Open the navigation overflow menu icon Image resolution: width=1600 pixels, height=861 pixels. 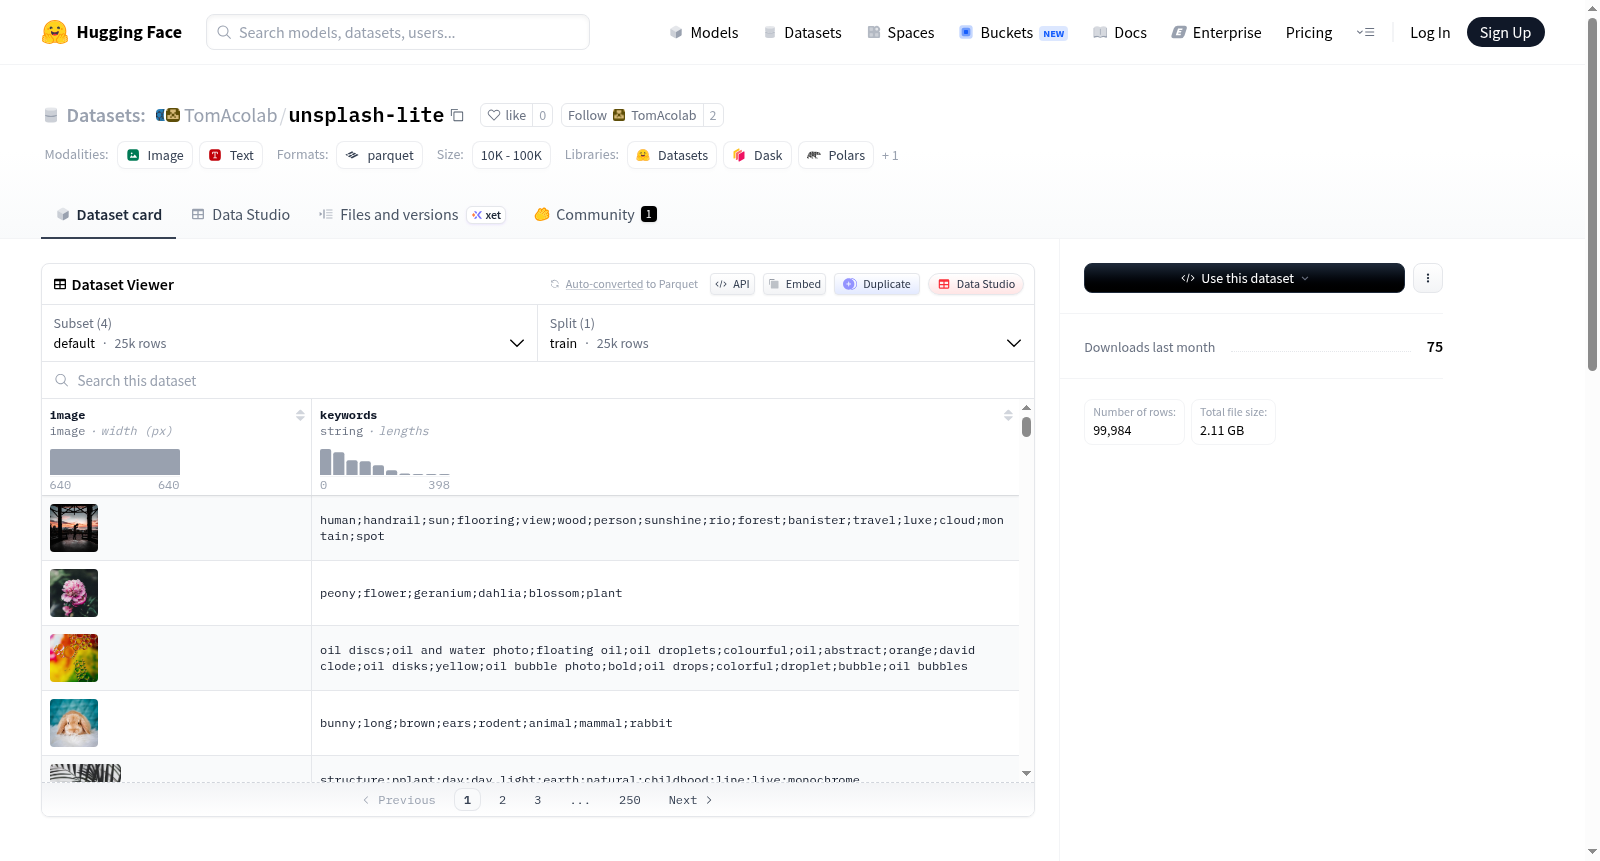1365,32
